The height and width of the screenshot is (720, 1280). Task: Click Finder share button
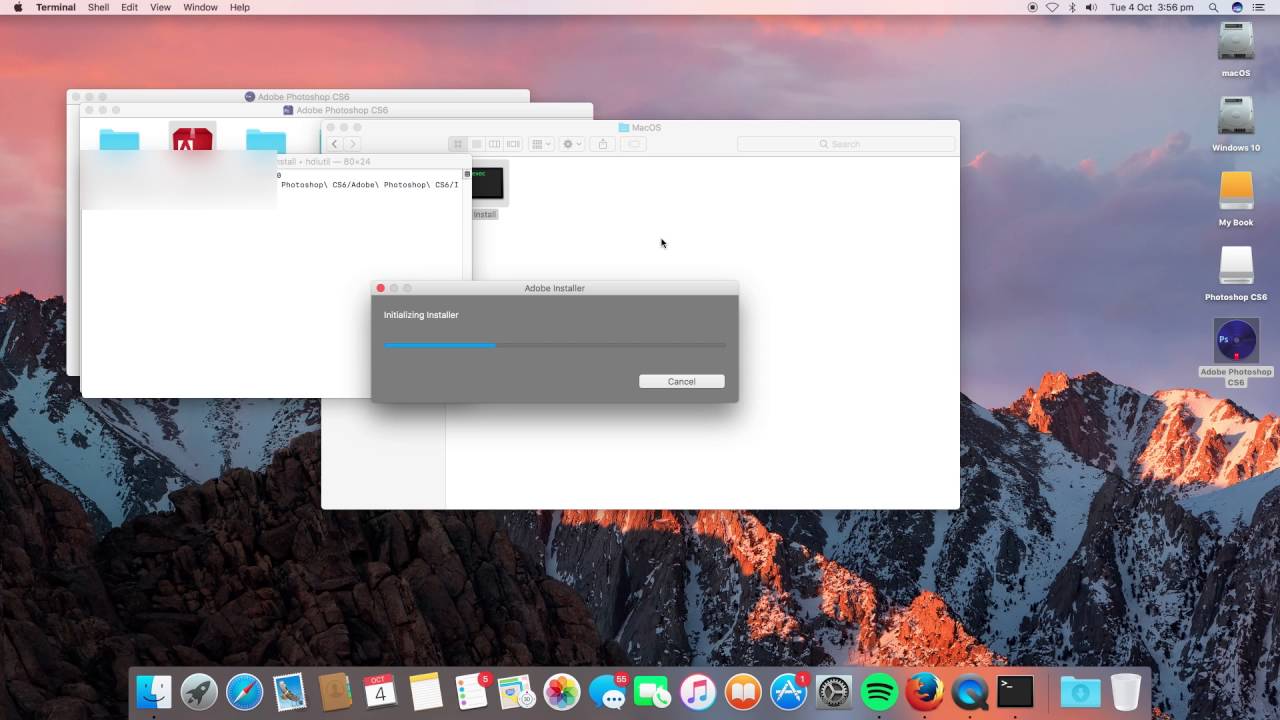(x=602, y=144)
